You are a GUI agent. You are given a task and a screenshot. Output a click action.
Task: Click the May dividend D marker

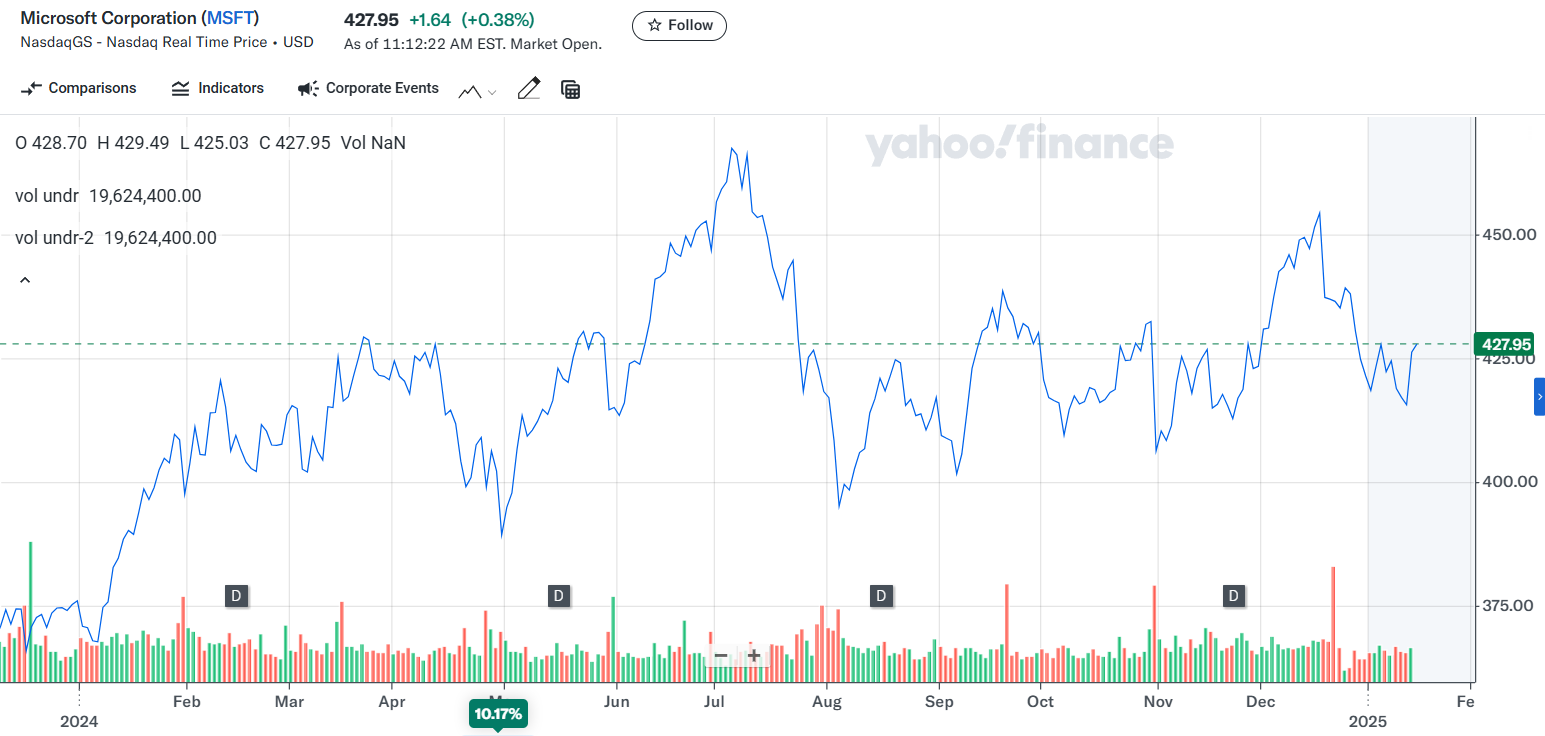coord(559,596)
